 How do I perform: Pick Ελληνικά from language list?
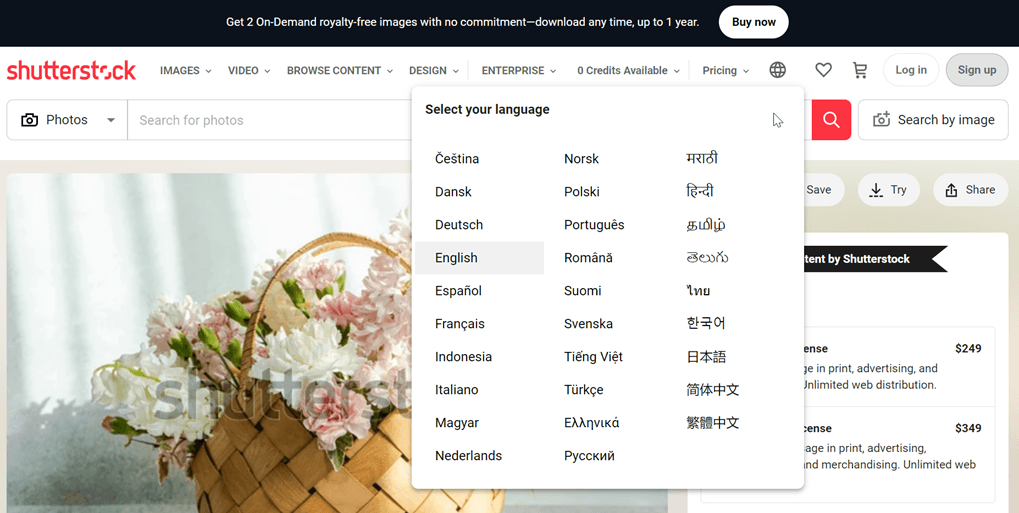coord(591,423)
